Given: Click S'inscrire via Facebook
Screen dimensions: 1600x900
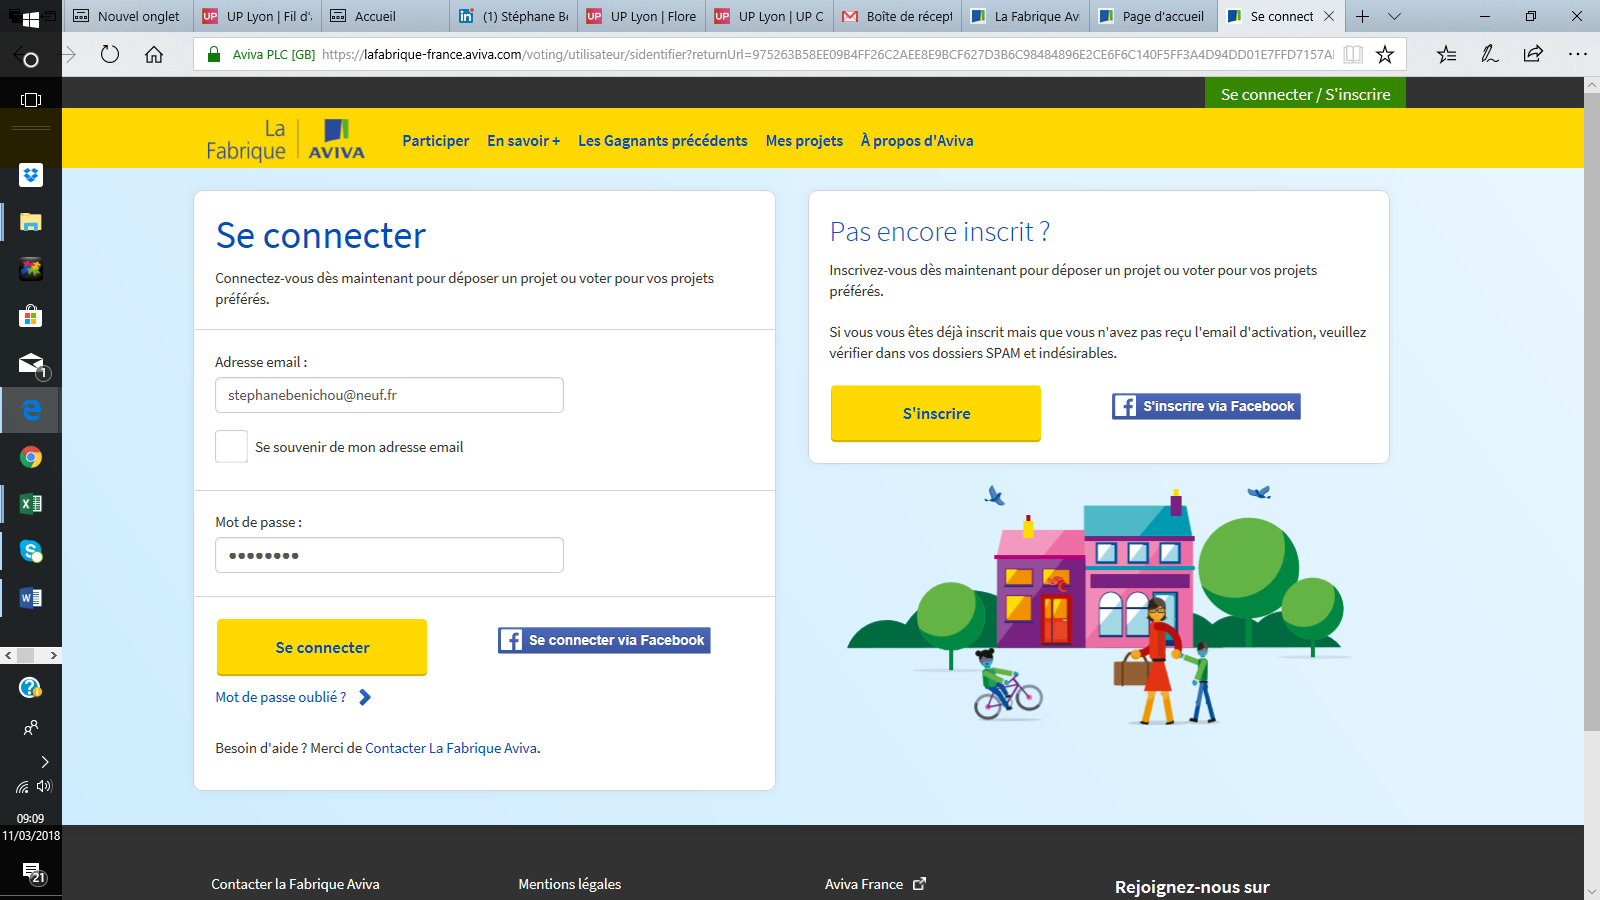Looking at the screenshot, I should (1206, 406).
